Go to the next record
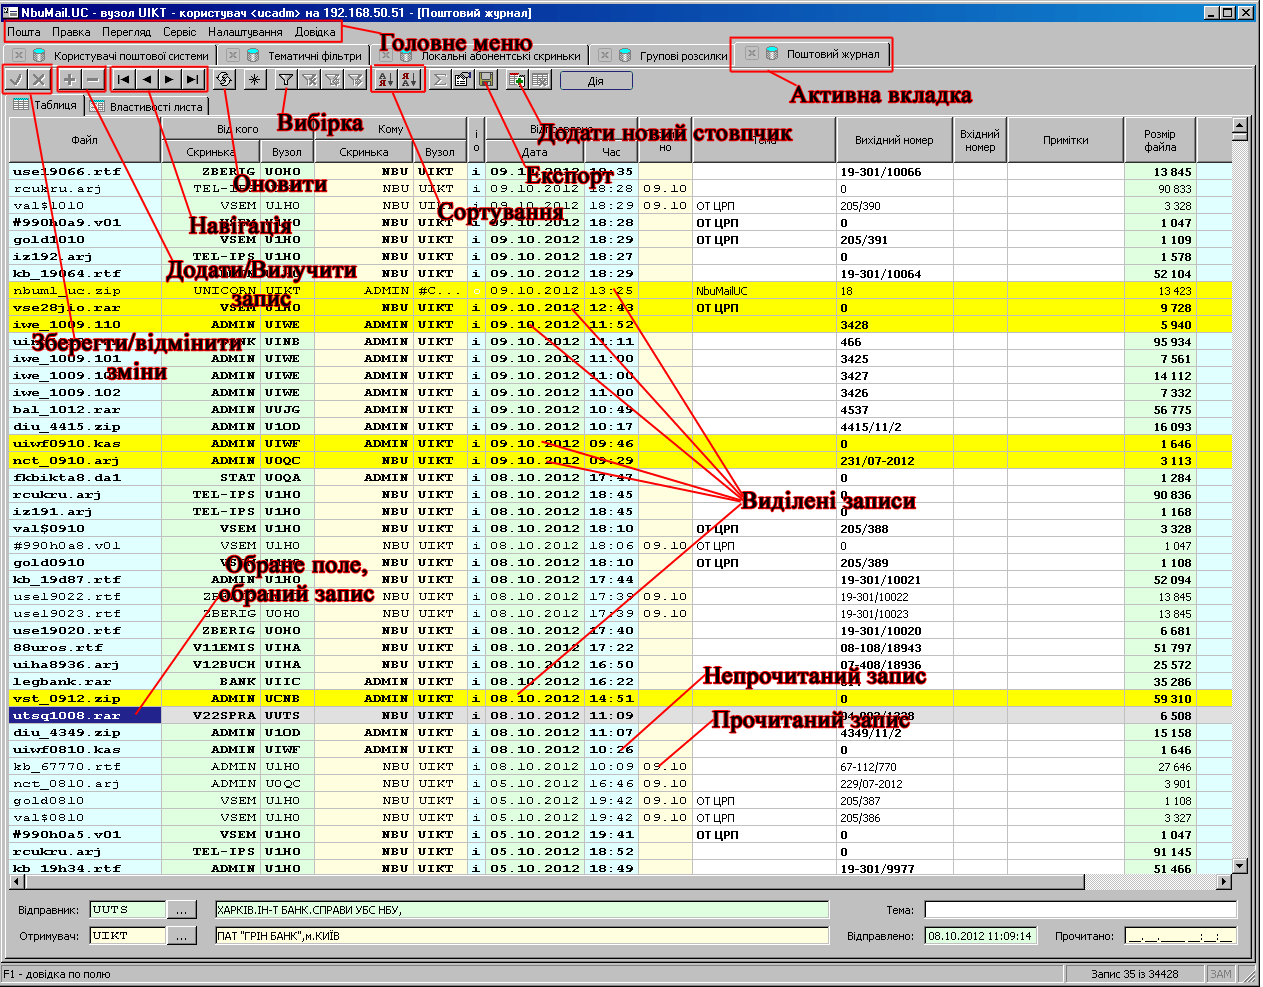Image resolution: width=1263 pixels, height=987 pixels. 170,79
